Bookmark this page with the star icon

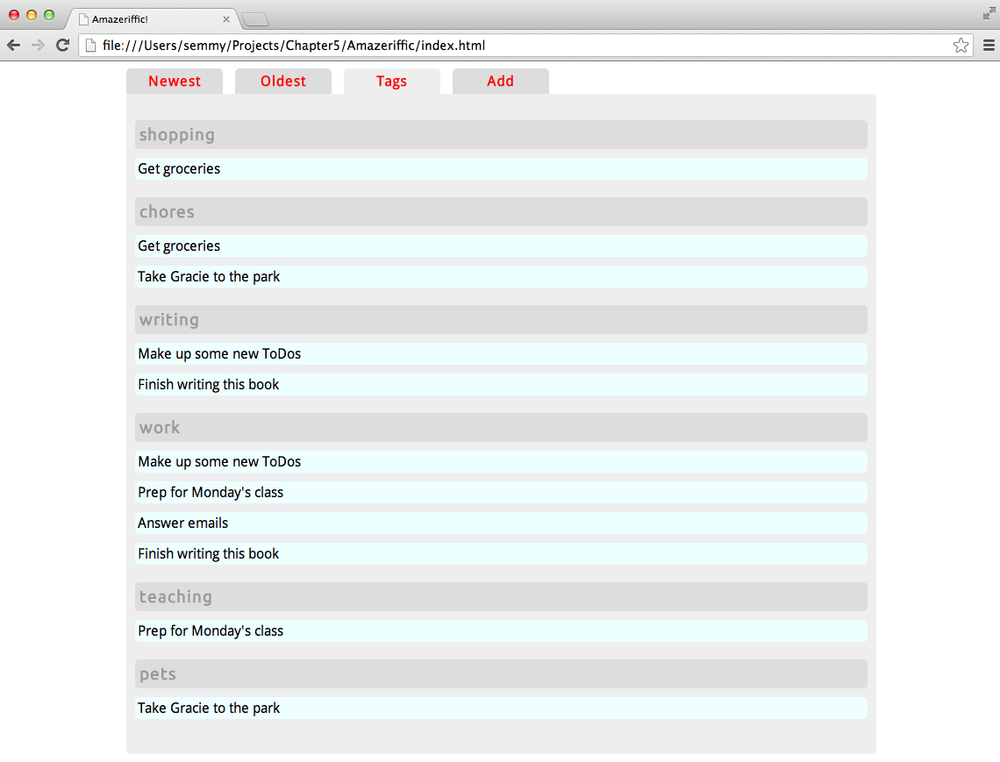tap(961, 45)
